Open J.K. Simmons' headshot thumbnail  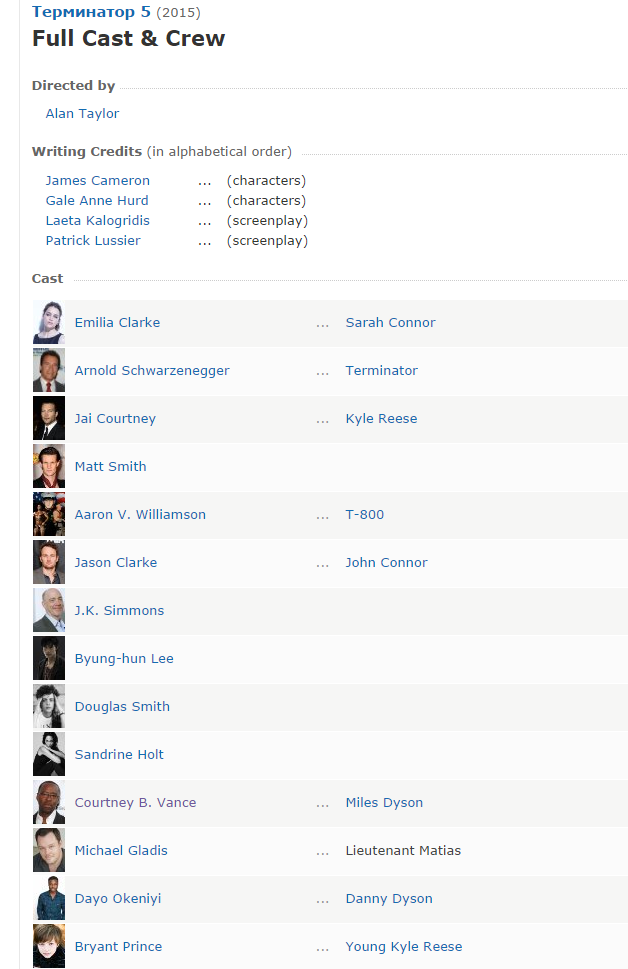tap(49, 611)
